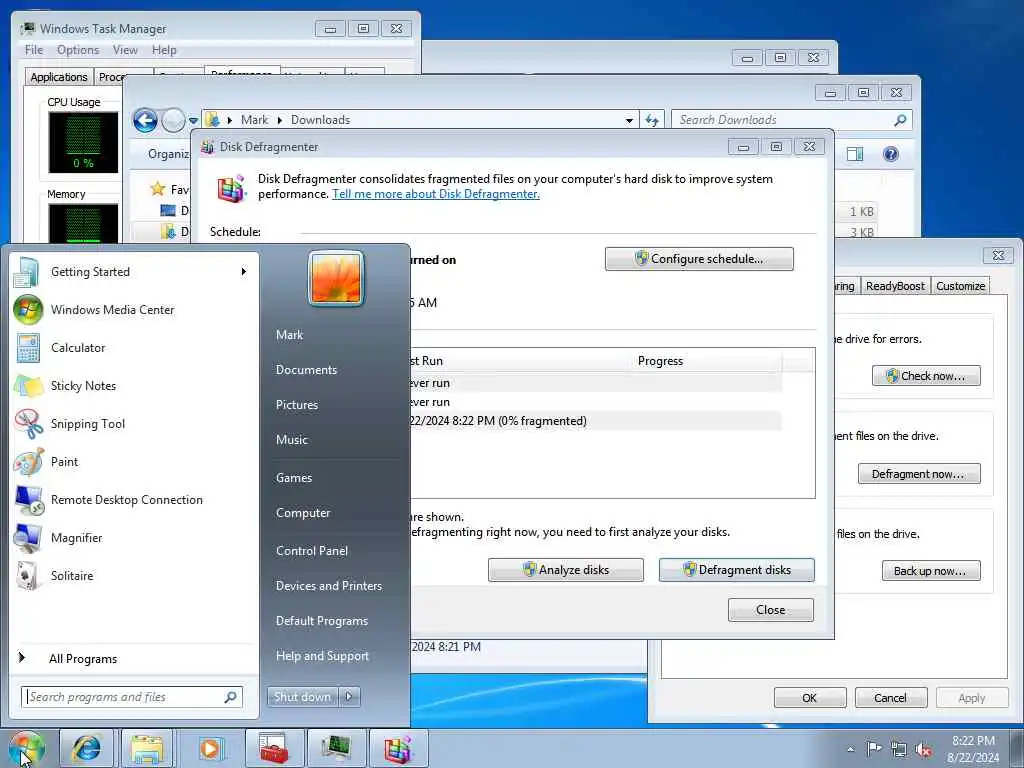1024x768 pixels.
Task: Click Defragment disks button
Action: pos(737,569)
